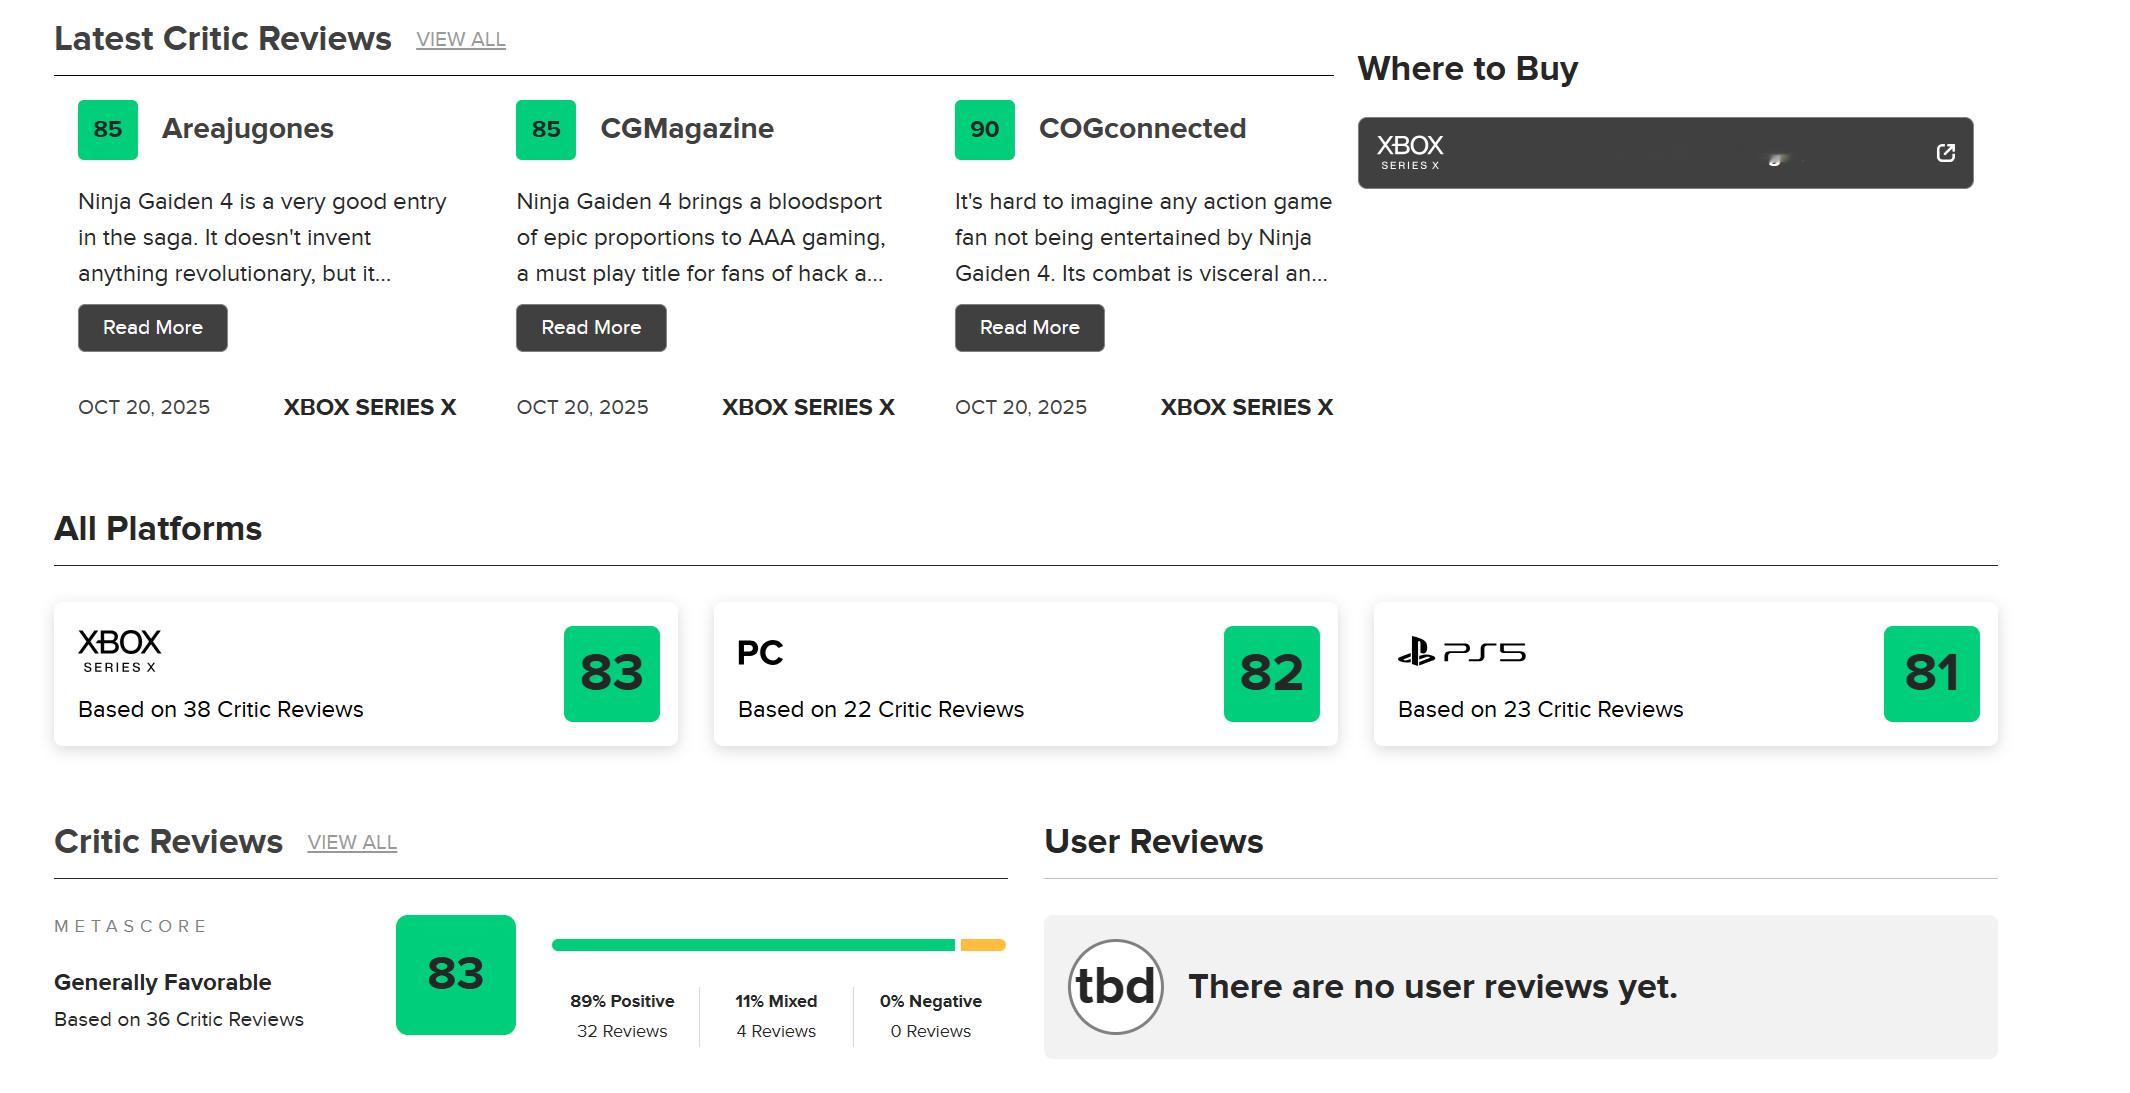
Task: Click the Xbox Series X logo in Where to Buy
Action: click(1409, 153)
